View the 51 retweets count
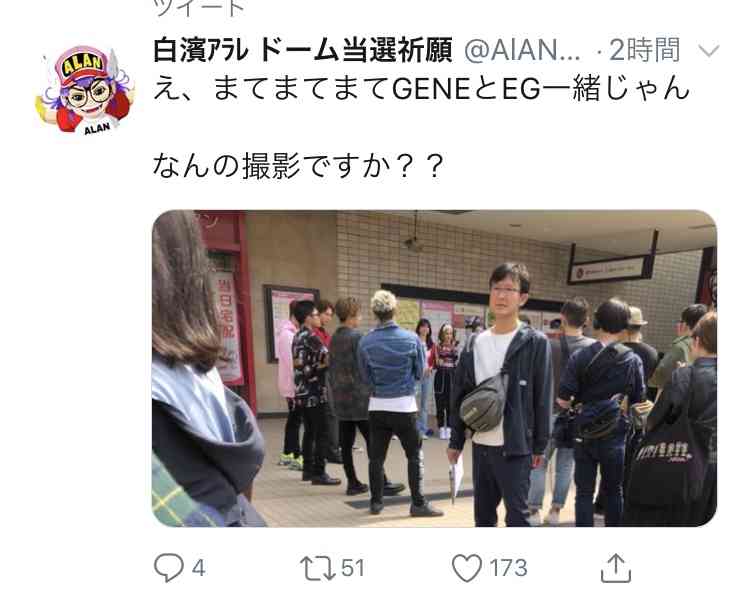Screen dimensions: 747x596 (x=353, y=568)
